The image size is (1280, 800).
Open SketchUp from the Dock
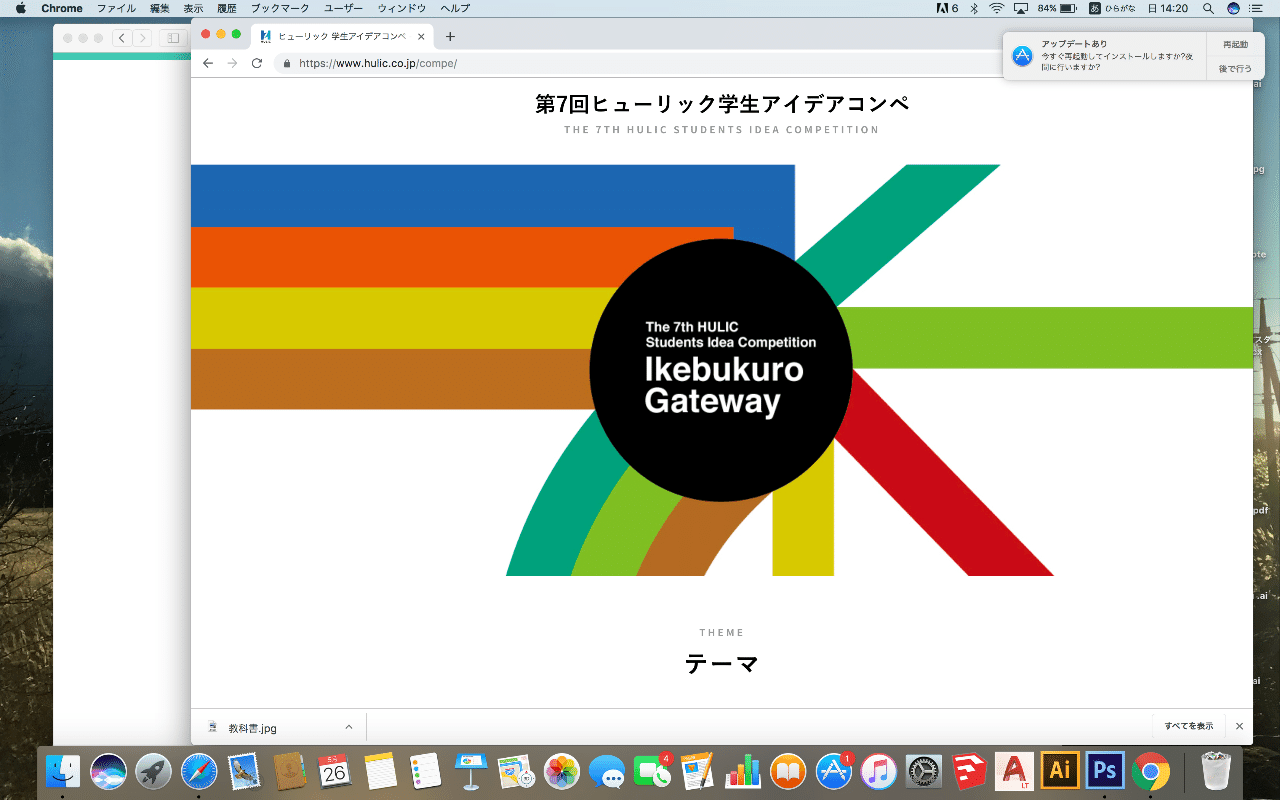pyautogui.click(x=969, y=771)
